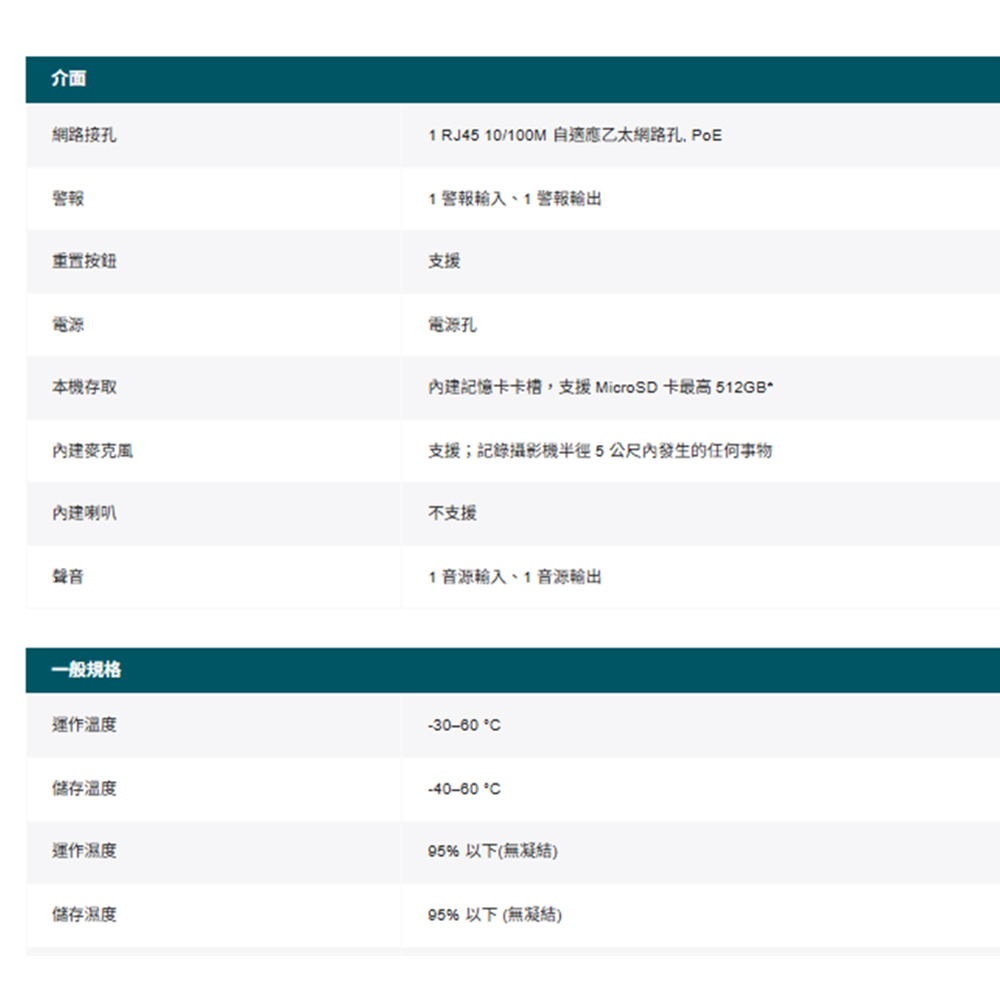Select the 警報 row label

[68, 199]
